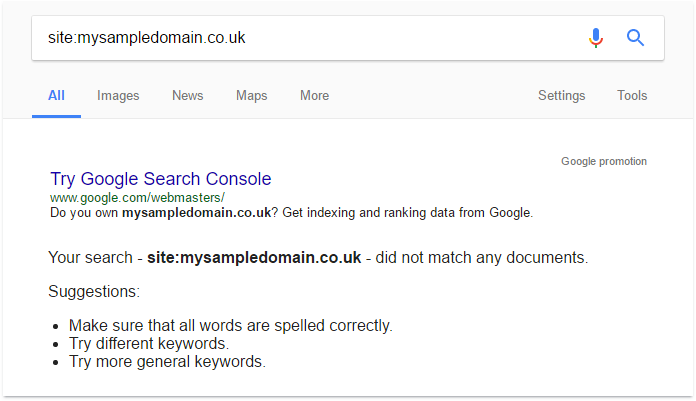Click into the search query input field
Viewport: 696px width, 401px height.
(x=300, y=38)
